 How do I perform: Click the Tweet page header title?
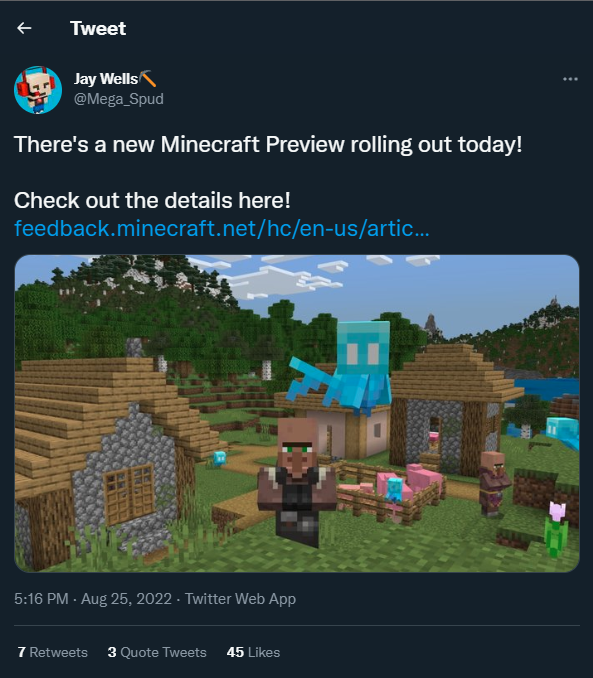[98, 29]
